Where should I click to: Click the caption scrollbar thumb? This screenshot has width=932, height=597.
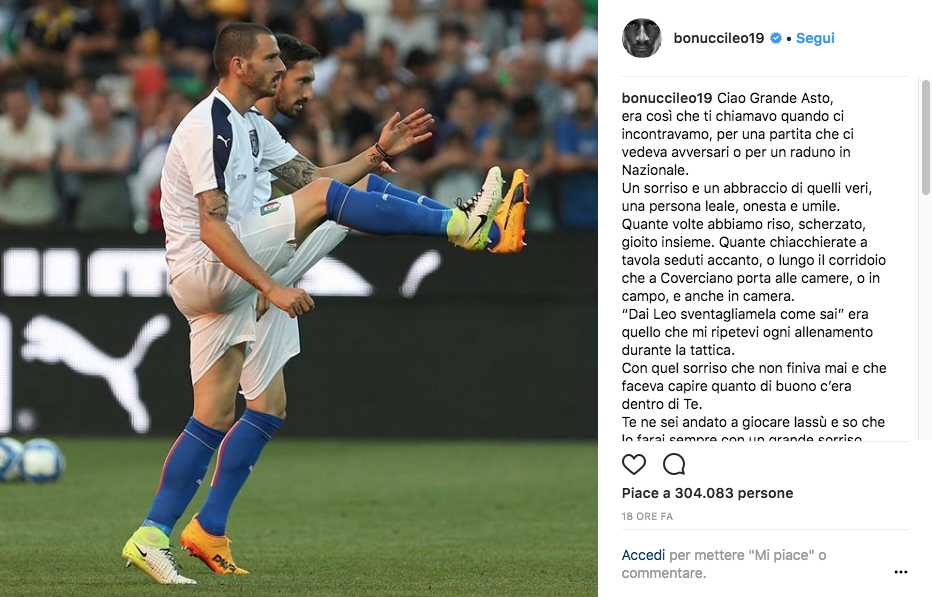coord(925,137)
